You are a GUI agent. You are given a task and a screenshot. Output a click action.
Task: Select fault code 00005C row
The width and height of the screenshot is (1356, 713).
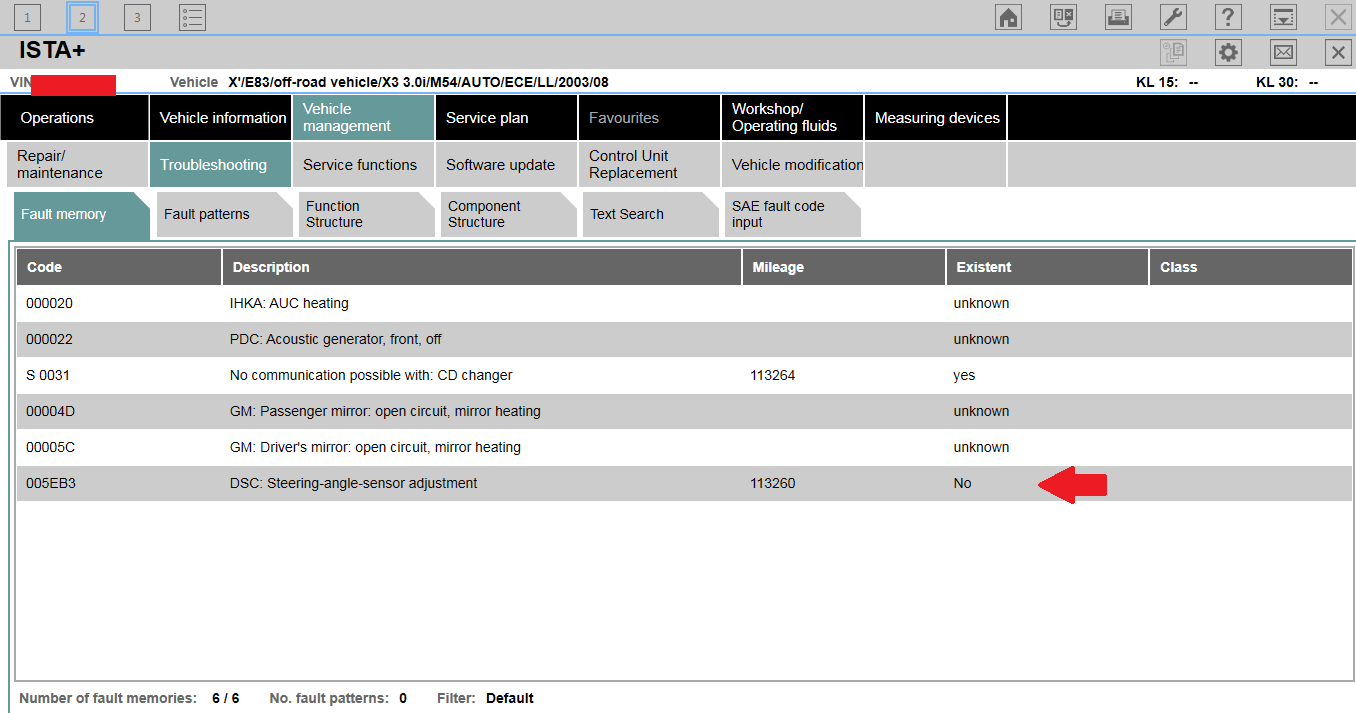pos(685,447)
